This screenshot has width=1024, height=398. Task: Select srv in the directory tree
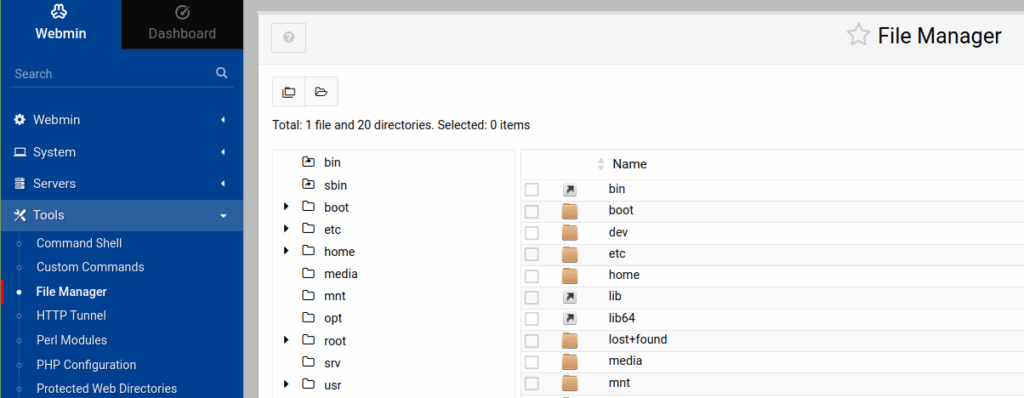(x=332, y=363)
